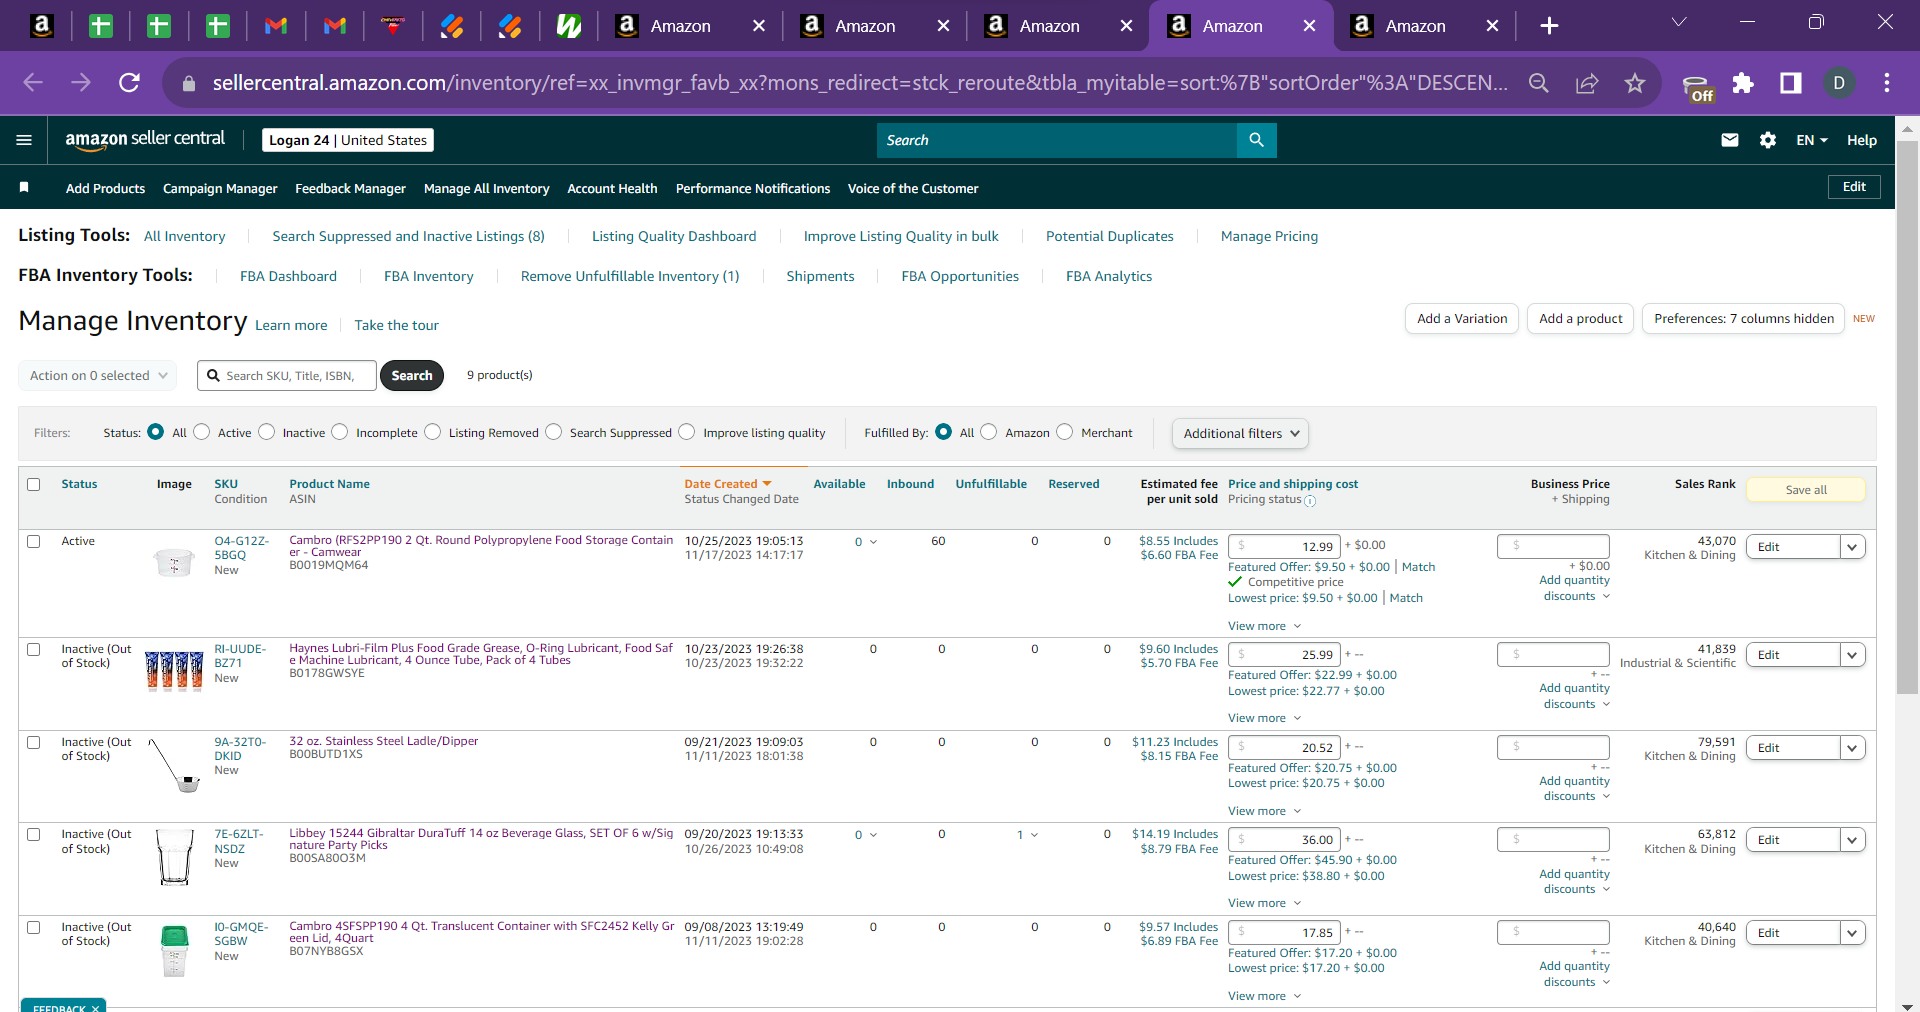Viewport: 1920px width, 1012px height.
Task: Open Chrome profile D avatar
Action: [x=1839, y=83]
